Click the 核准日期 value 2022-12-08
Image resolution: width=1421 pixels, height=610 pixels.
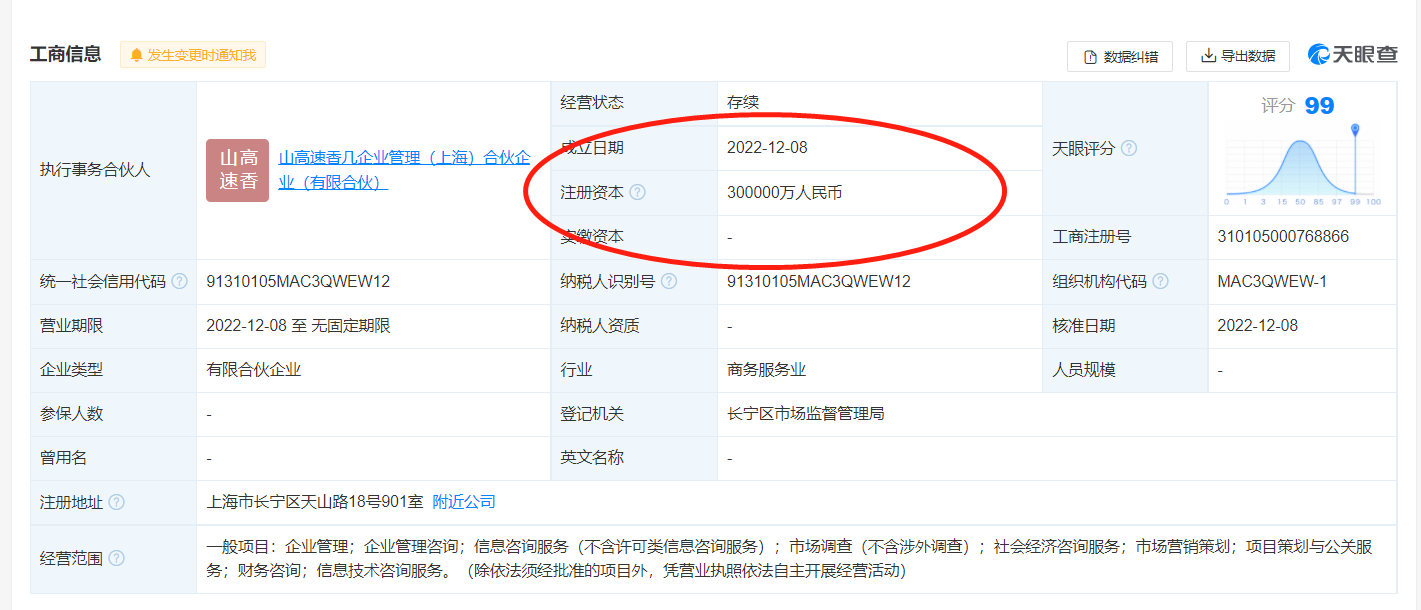[x=1257, y=325]
